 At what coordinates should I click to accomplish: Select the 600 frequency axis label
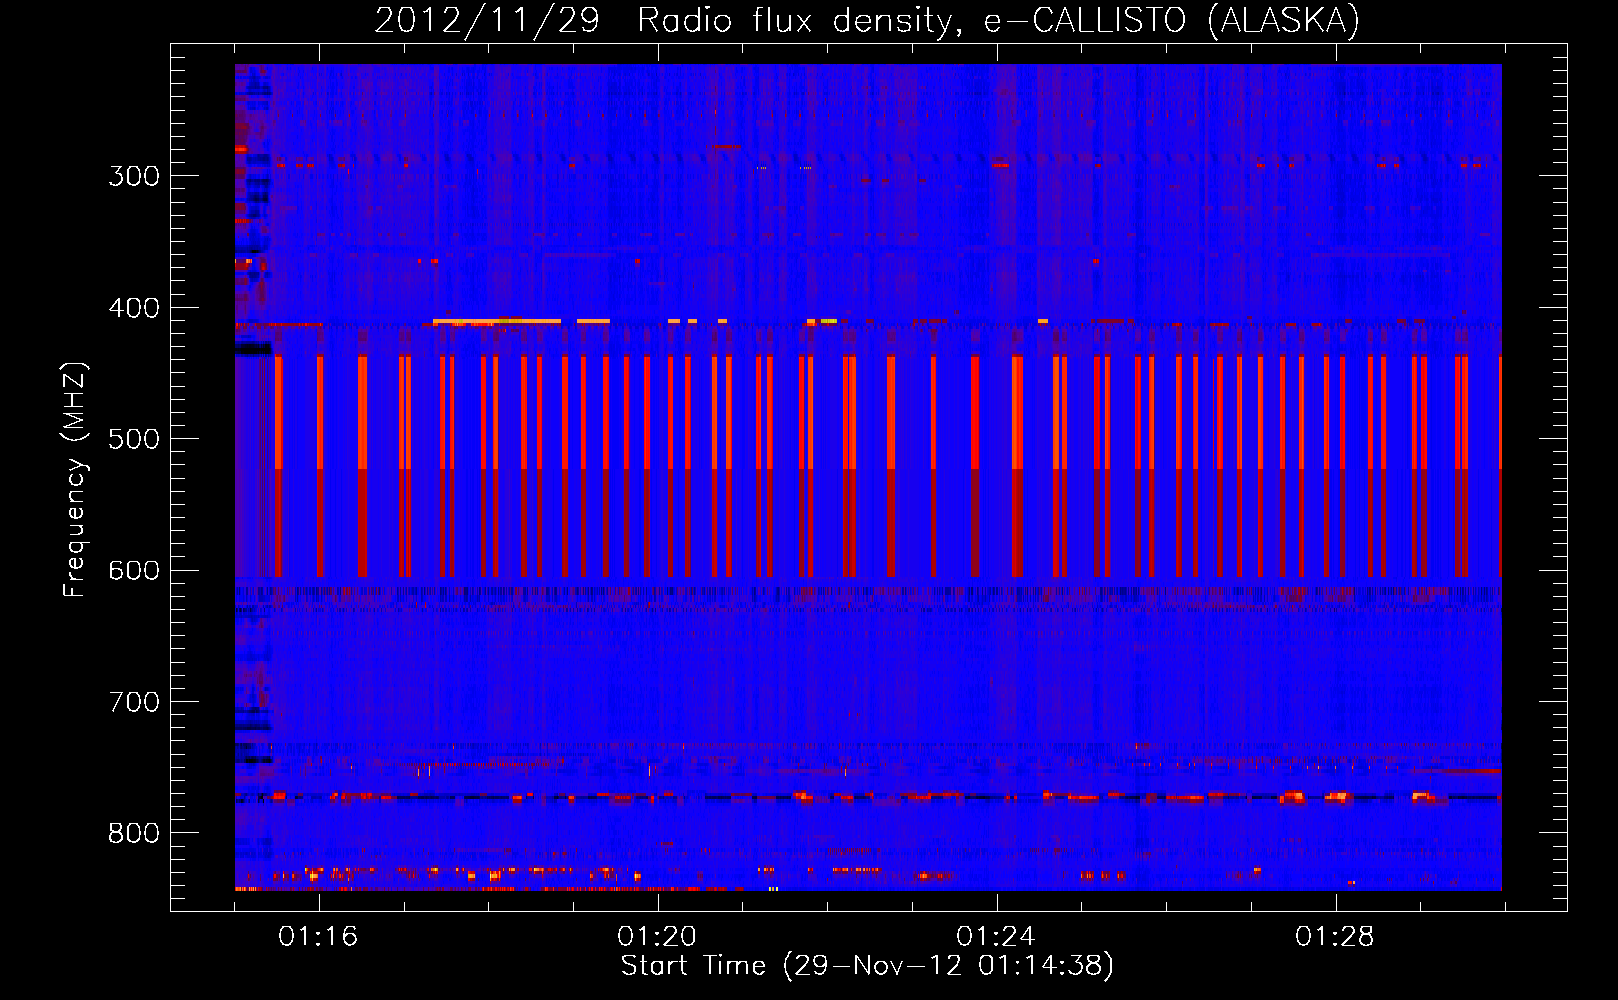pos(134,571)
